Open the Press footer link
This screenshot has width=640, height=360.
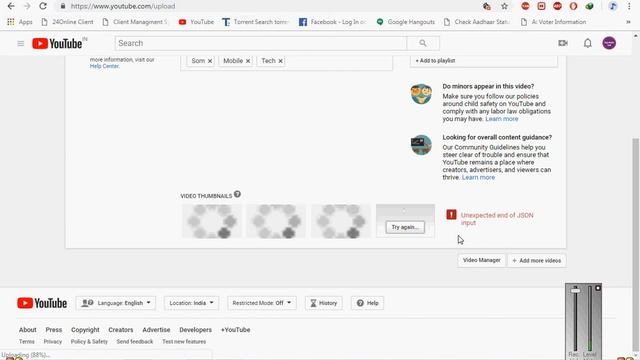[54, 330]
